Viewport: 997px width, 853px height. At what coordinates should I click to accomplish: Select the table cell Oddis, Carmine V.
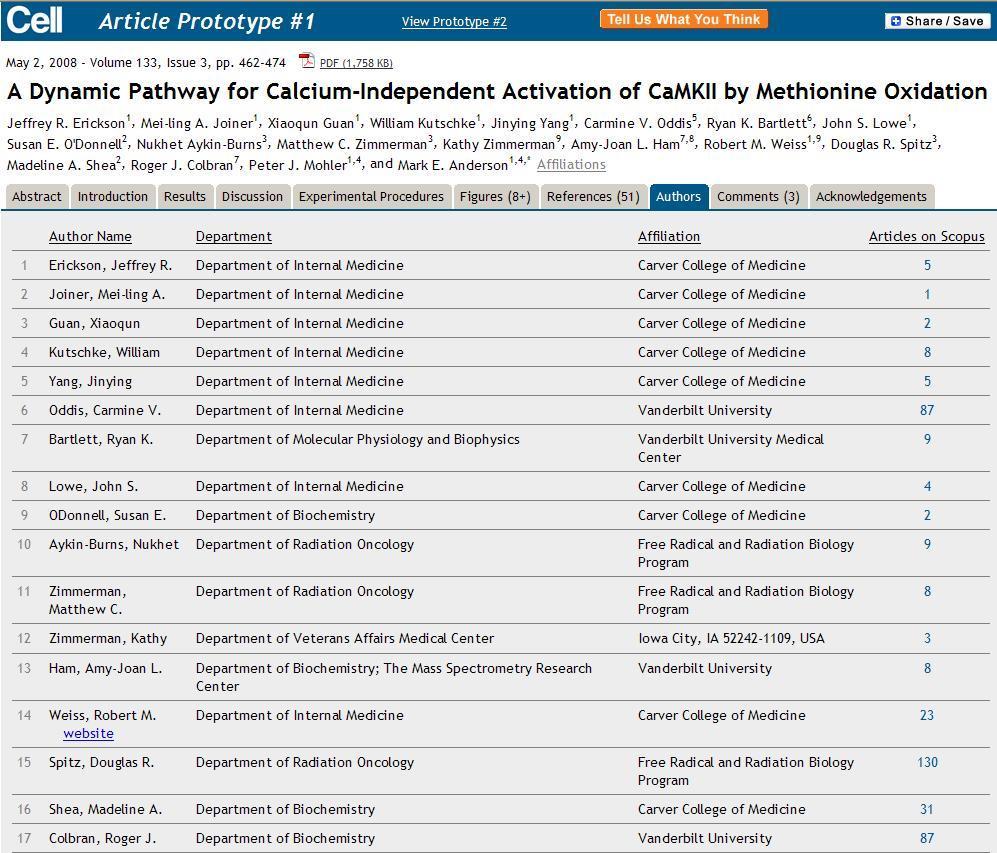pyautogui.click(x=105, y=411)
